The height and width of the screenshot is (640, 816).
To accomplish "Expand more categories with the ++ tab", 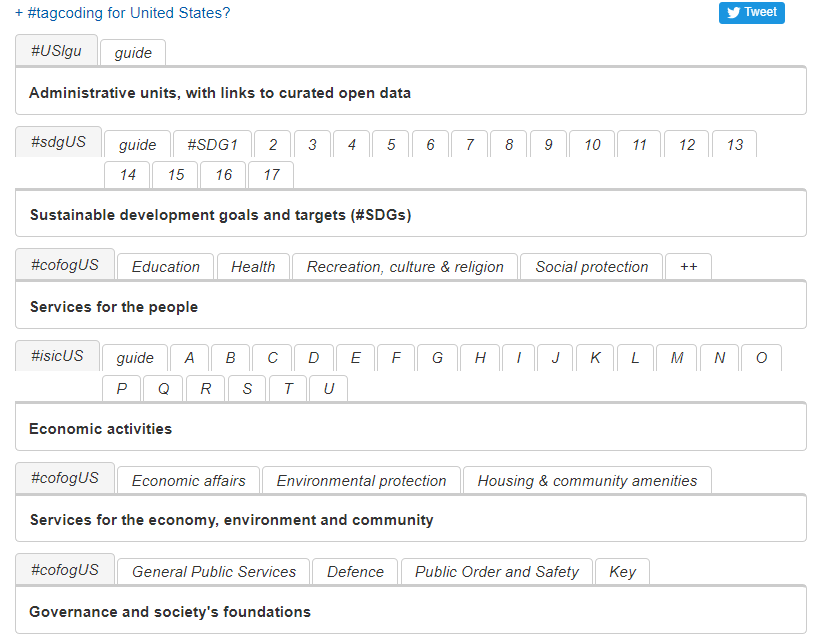I will 688,266.
